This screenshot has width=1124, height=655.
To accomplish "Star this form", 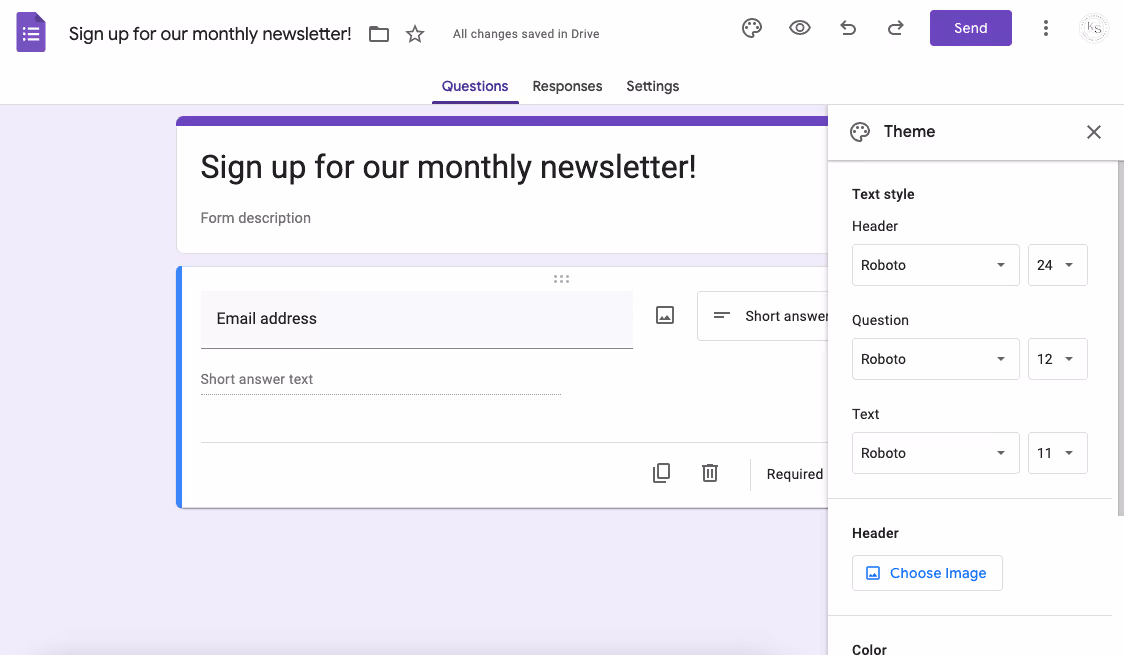I will 415,33.
